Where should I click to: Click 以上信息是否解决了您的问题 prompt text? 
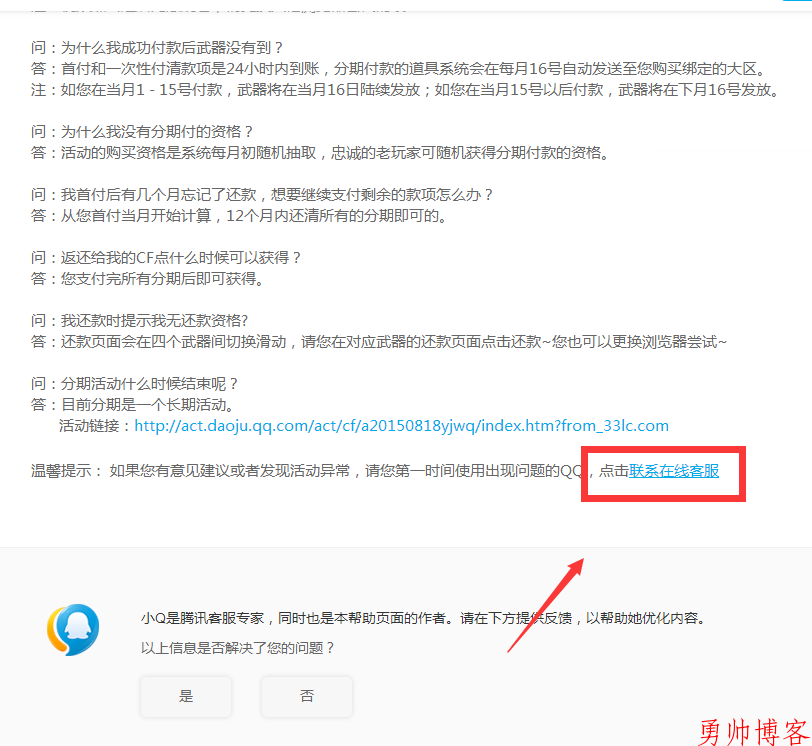(x=238, y=648)
